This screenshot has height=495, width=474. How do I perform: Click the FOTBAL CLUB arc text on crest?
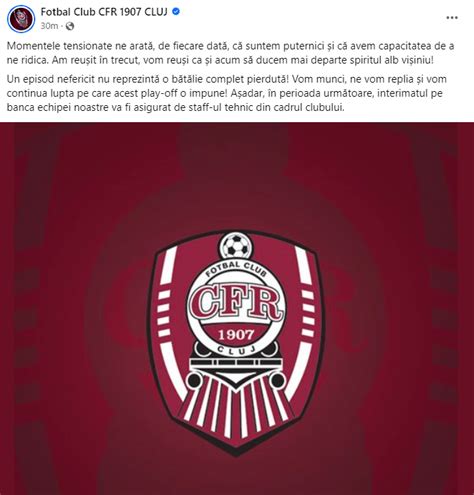tap(236, 268)
